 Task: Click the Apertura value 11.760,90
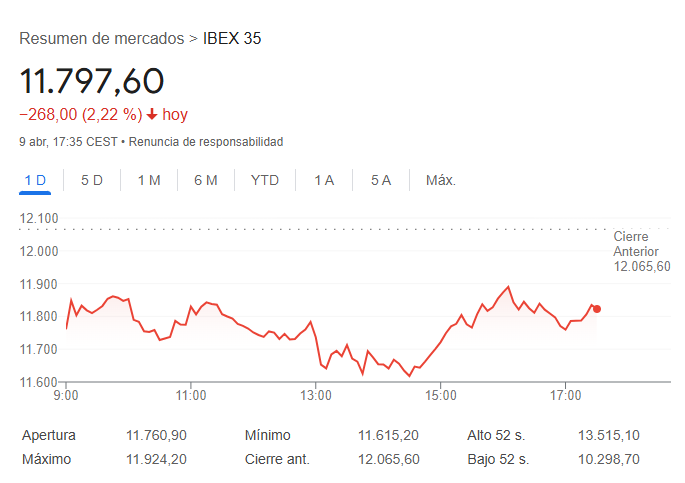[x=156, y=436]
